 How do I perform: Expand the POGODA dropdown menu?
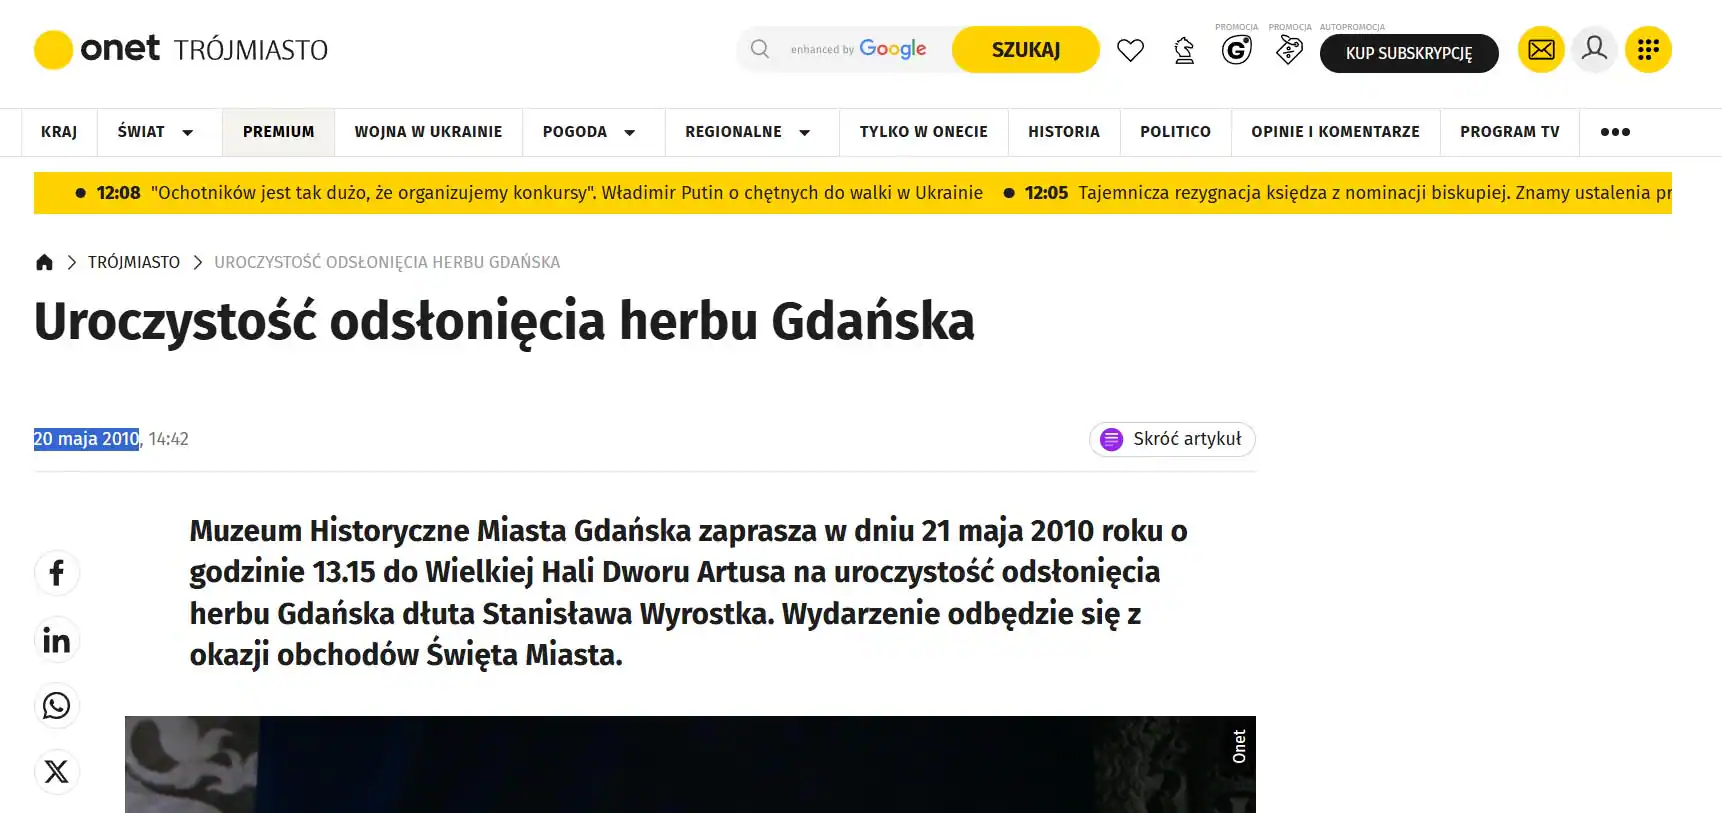(629, 132)
